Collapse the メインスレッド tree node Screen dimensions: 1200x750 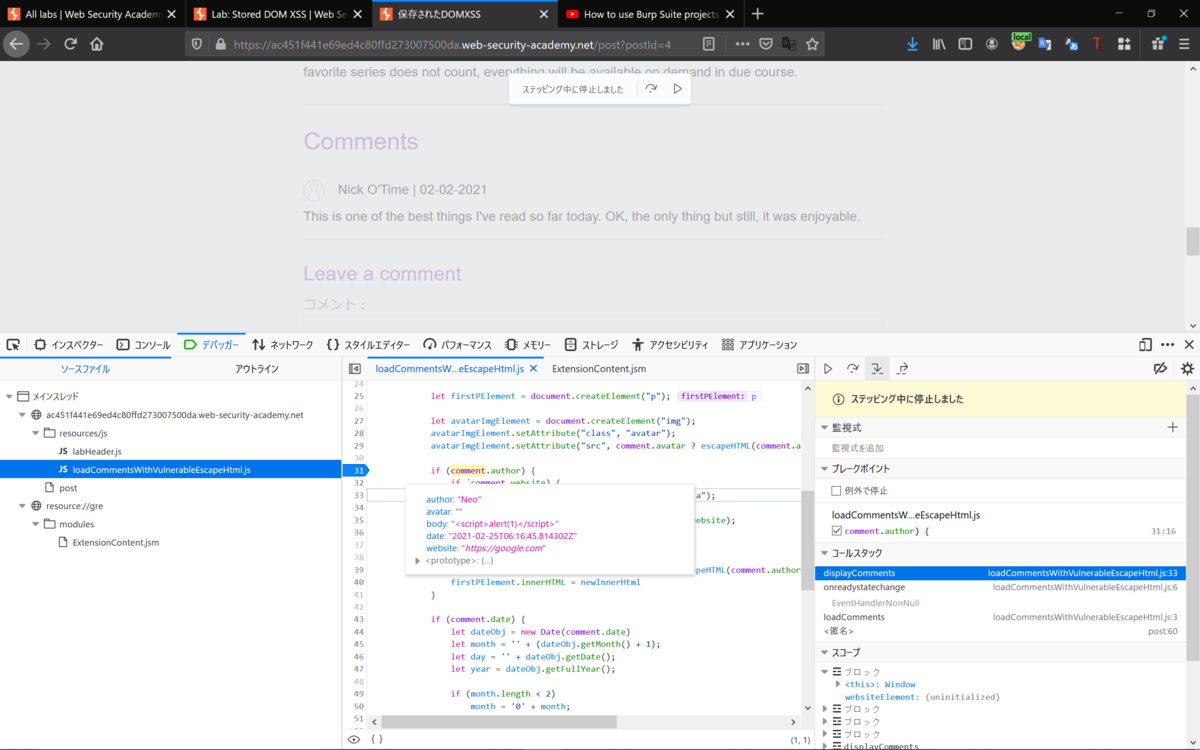click(8, 396)
